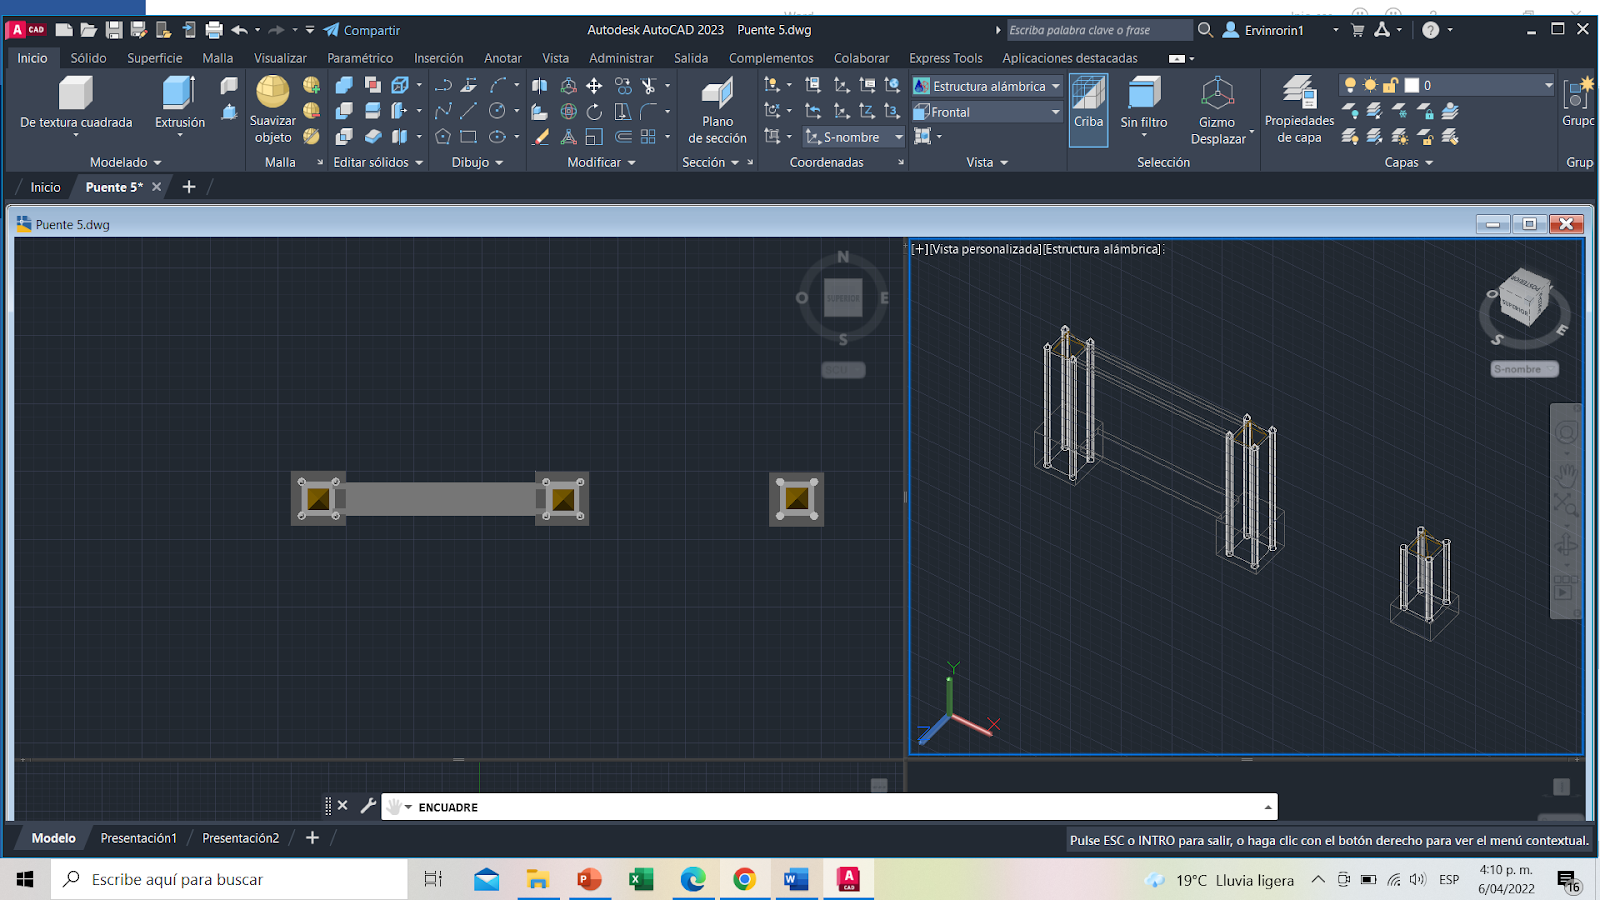Click the Erase tool in Modificar
The height and width of the screenshot is (900, 1600).
coord(540,137)
